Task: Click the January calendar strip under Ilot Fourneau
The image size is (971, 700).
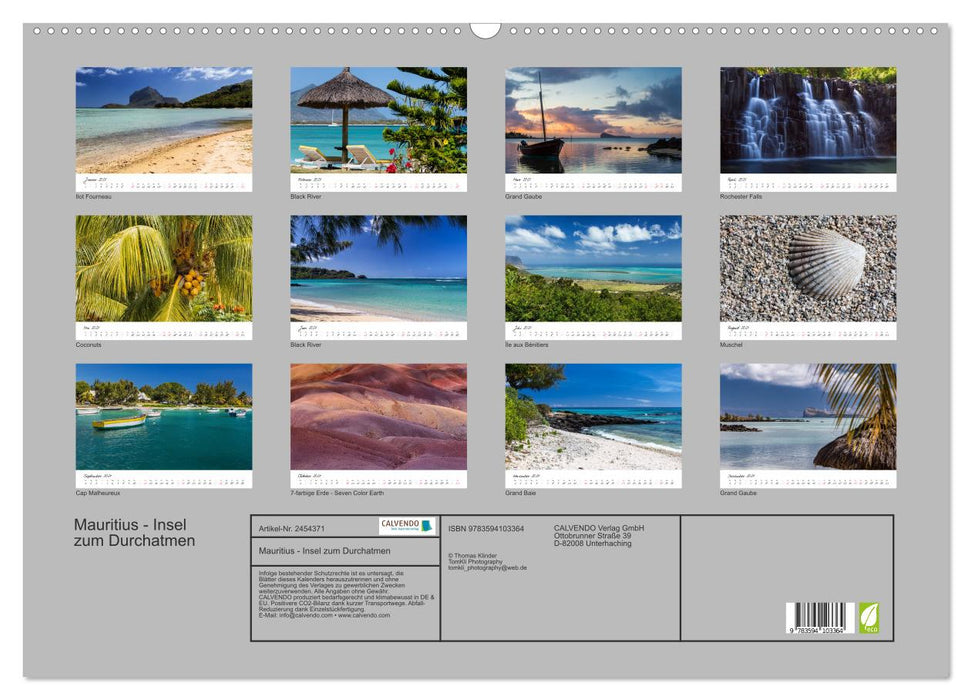Action: pos(163,183)
